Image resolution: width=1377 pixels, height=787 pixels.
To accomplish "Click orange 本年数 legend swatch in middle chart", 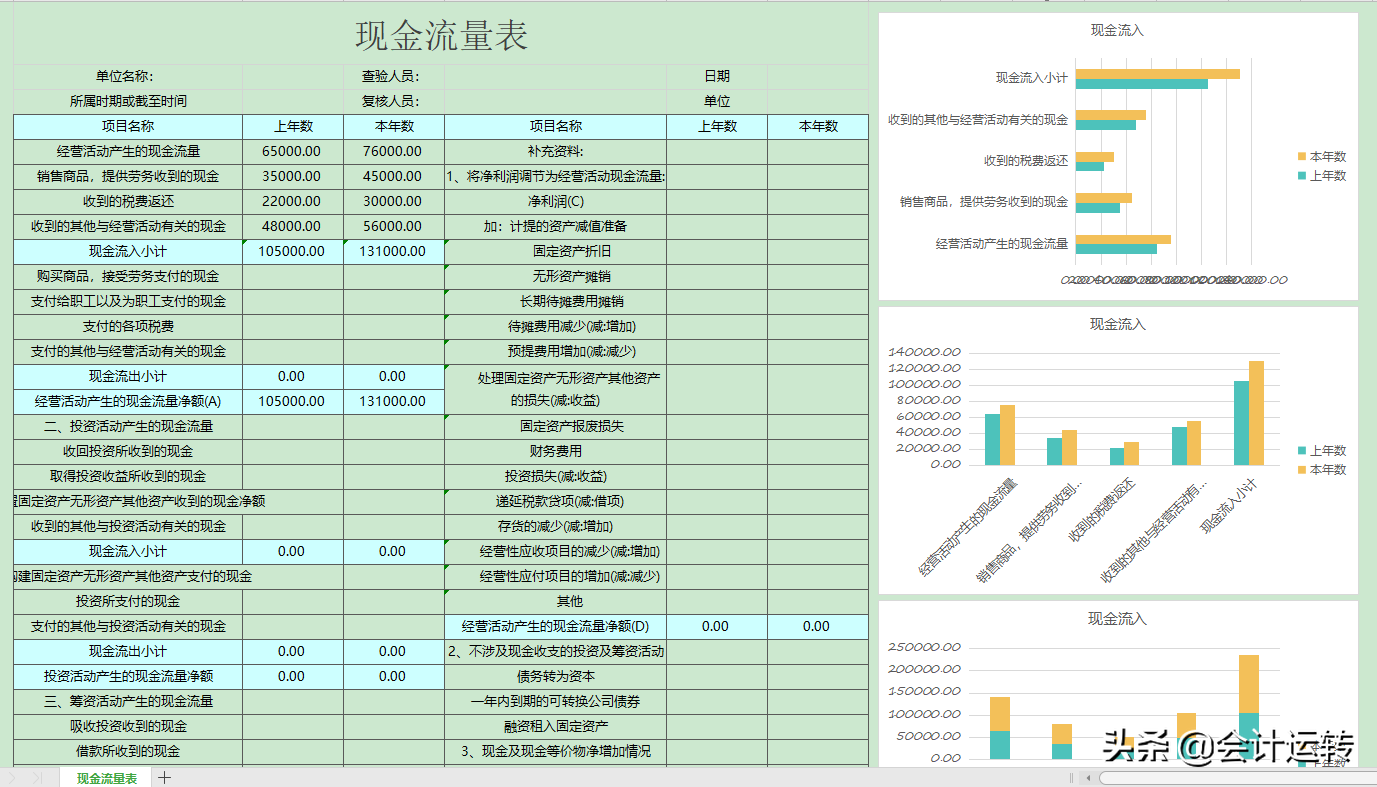I will pos(1302,470).
